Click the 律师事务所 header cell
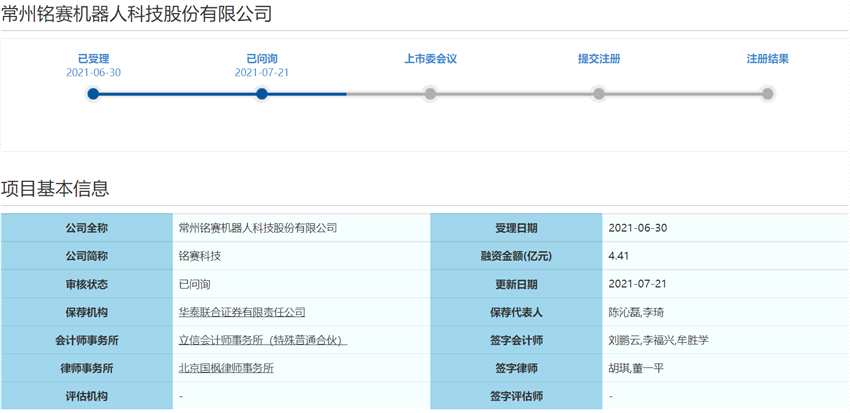Screen dimensions: 850x413 (87, 369)
